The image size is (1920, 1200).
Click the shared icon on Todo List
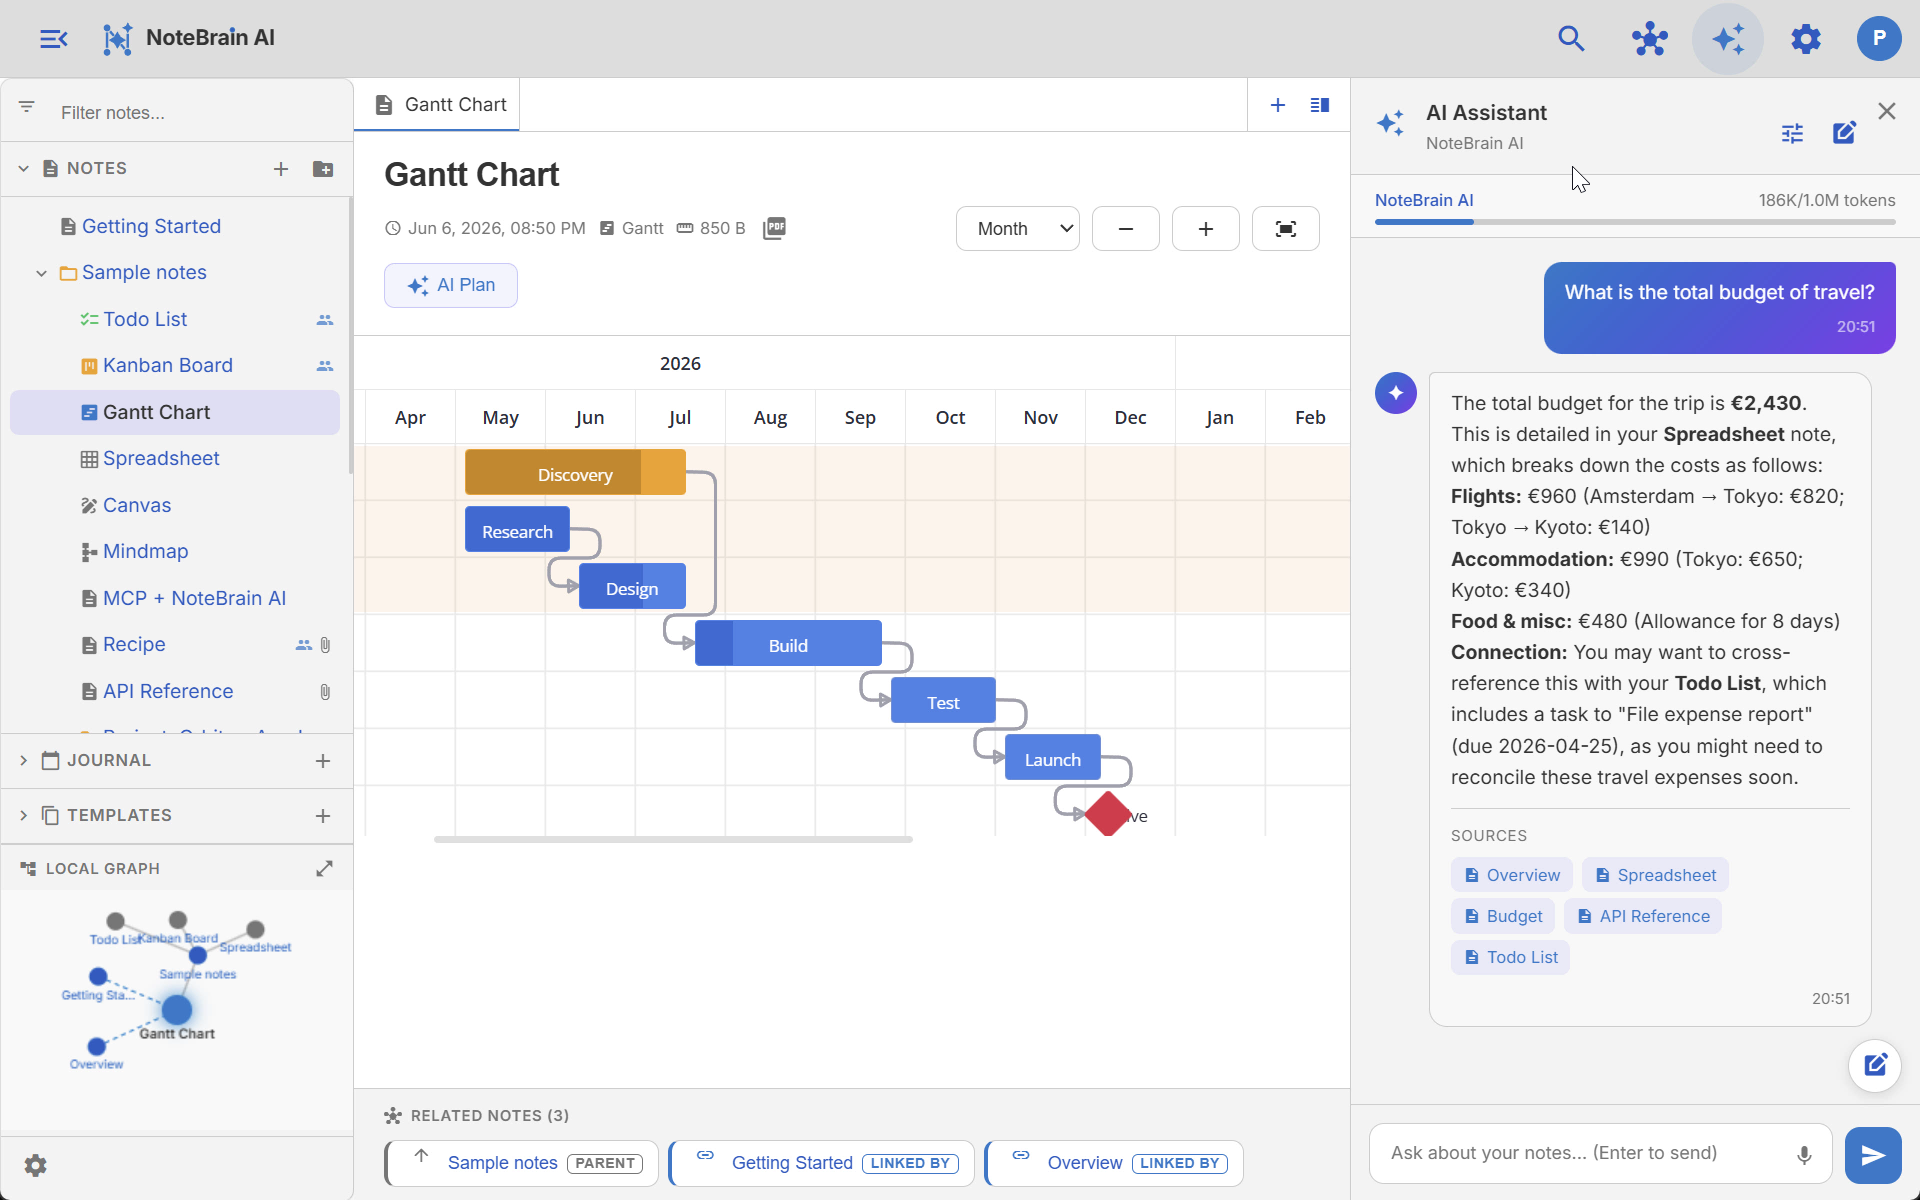(x=325, y=320)
